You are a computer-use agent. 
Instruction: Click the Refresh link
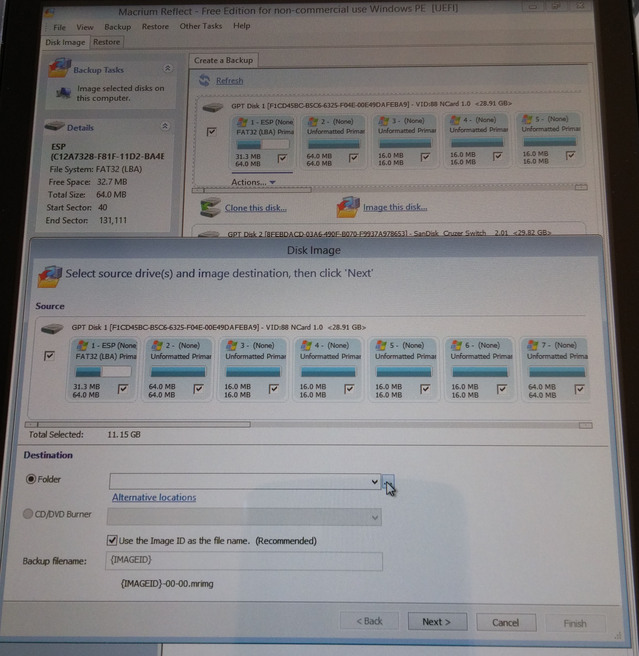(x=229, y=80)
